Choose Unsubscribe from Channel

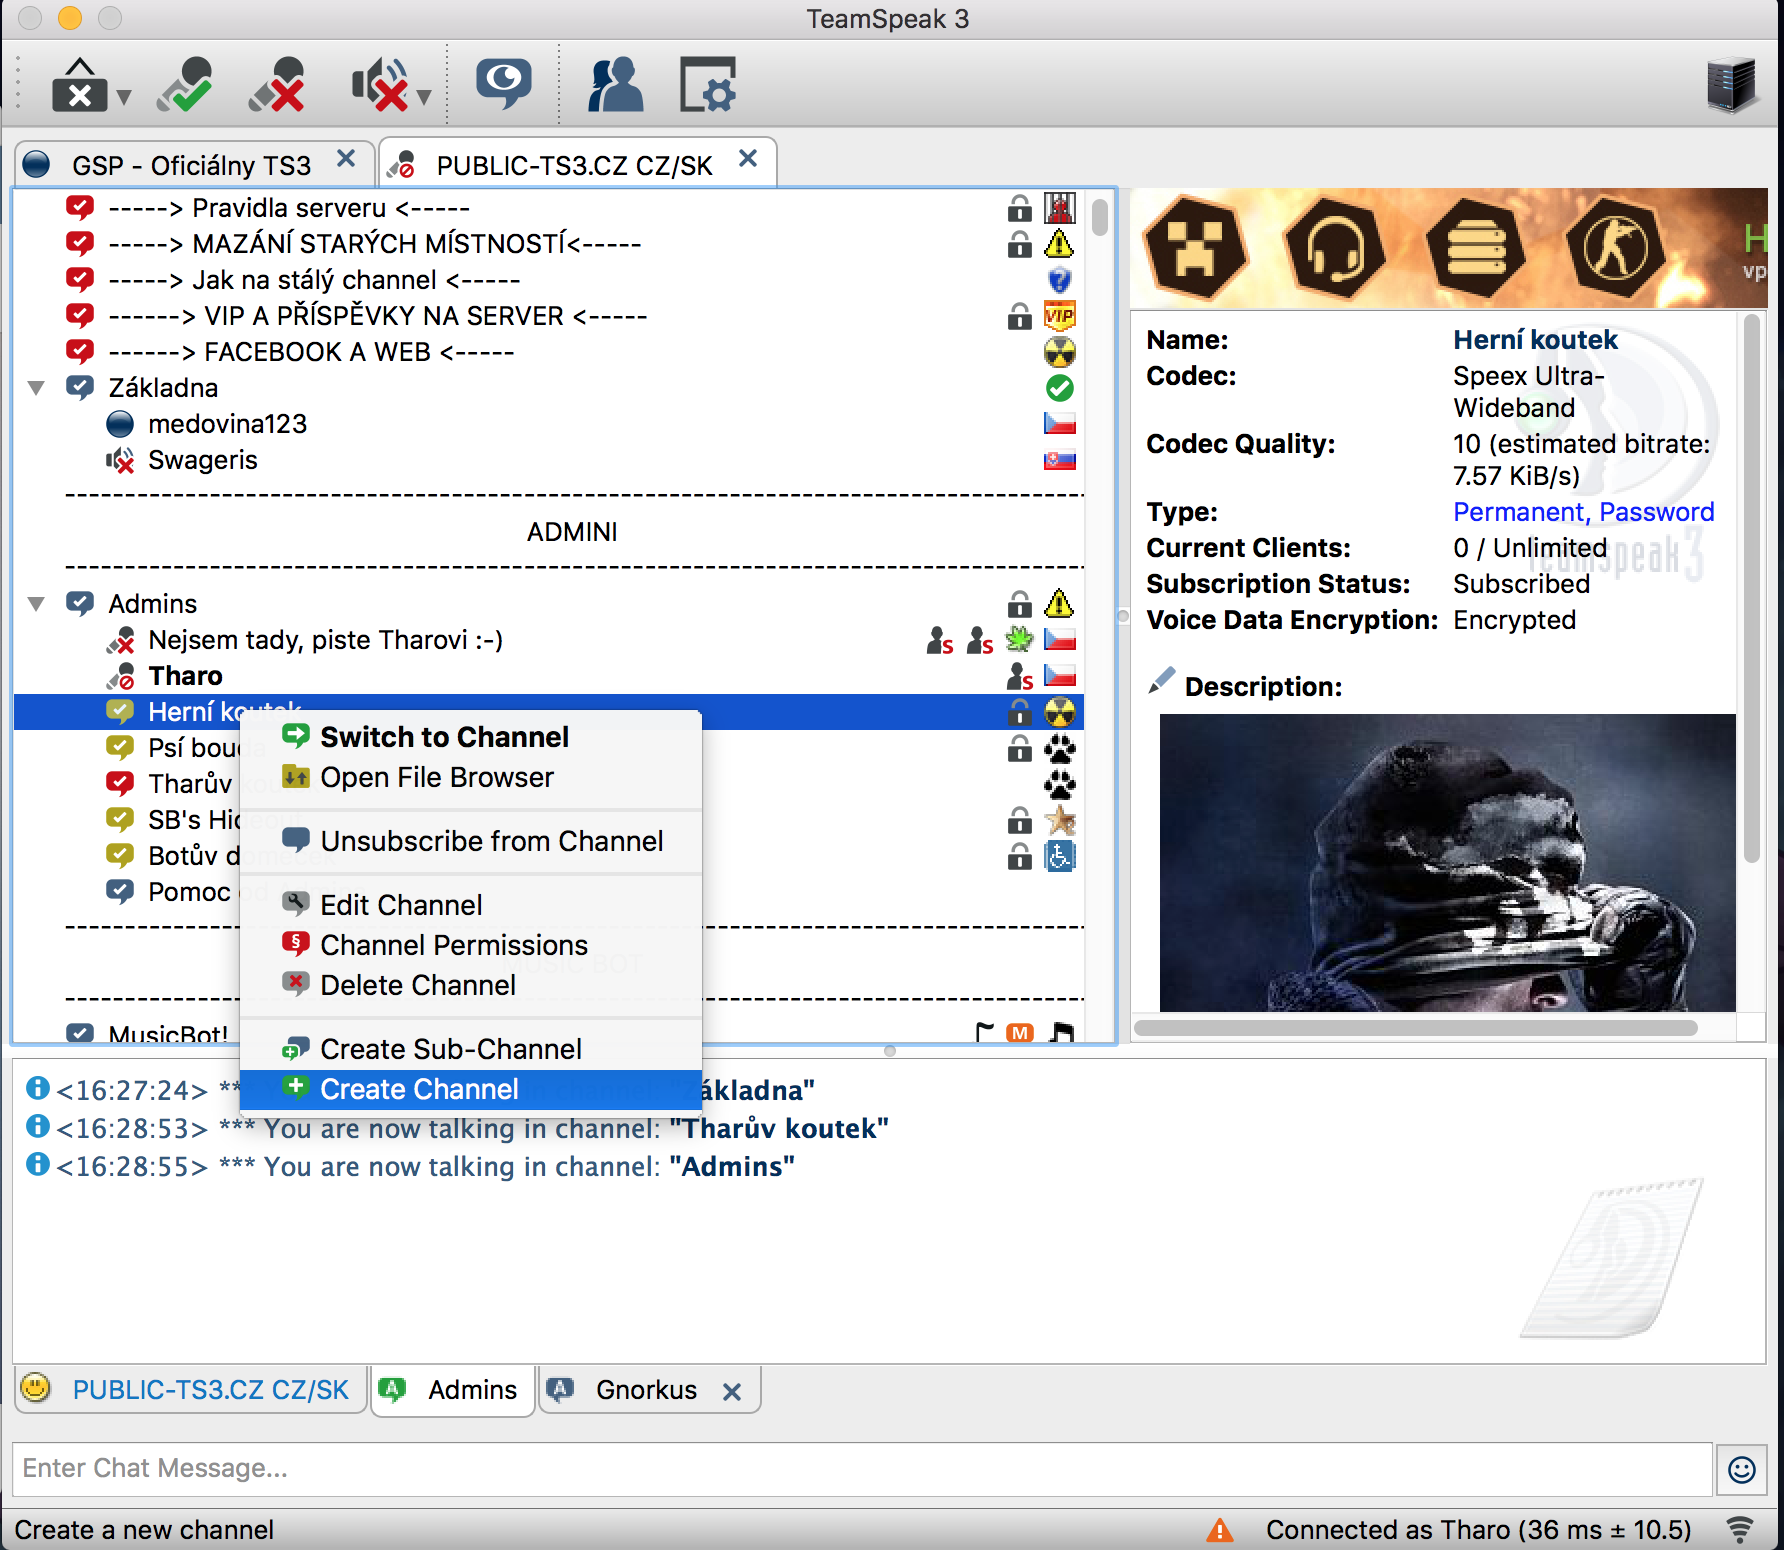tap(471, 841)
